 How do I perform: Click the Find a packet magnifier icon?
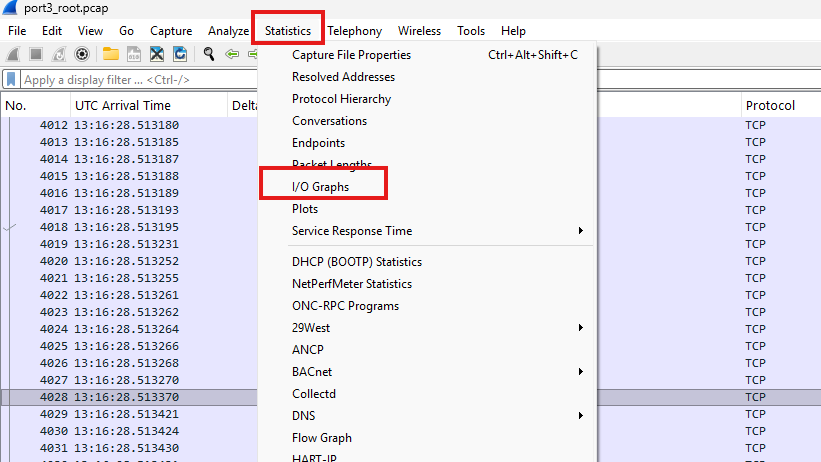209,54
